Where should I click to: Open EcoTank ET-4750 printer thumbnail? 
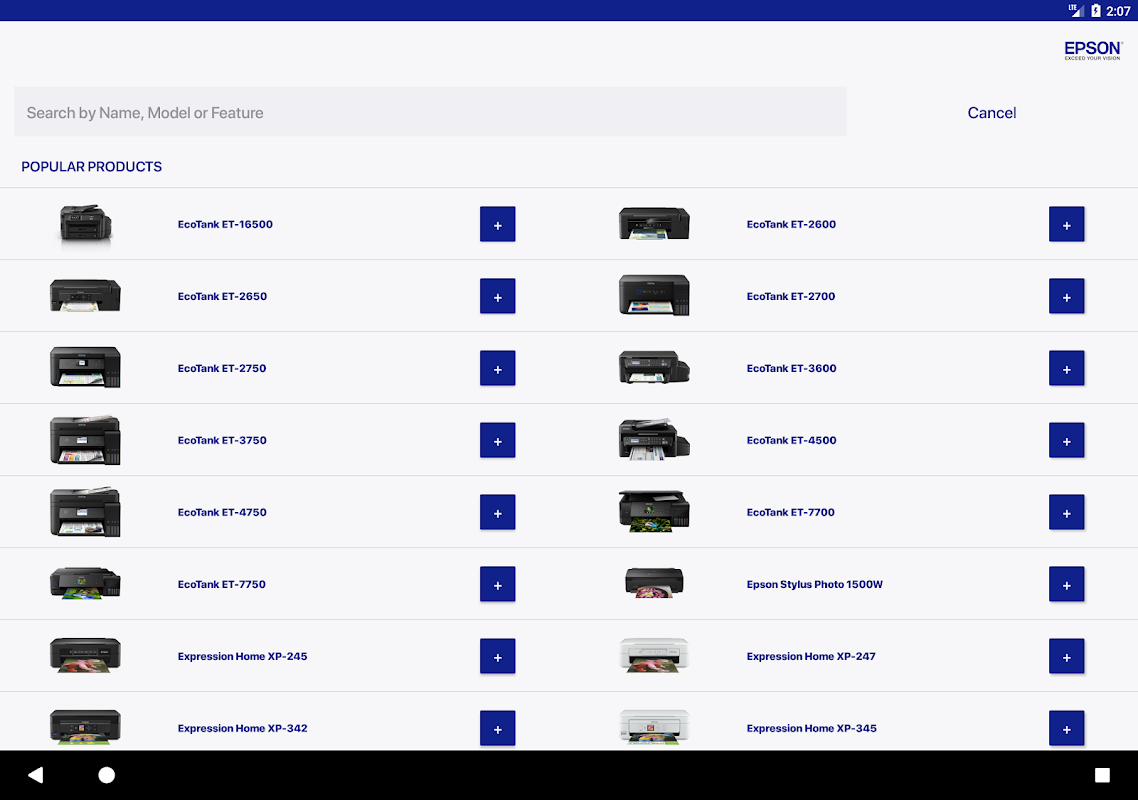pyautogui.click(x=85, y=512)
